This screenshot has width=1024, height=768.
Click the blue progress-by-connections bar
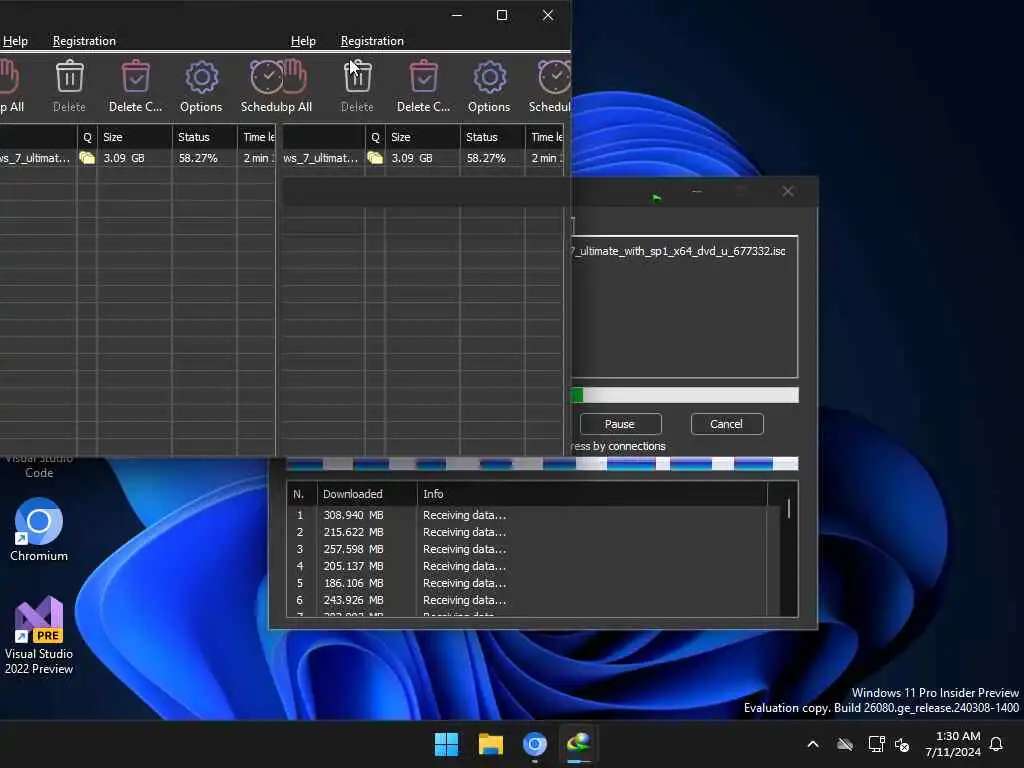(x=542, y=464)
